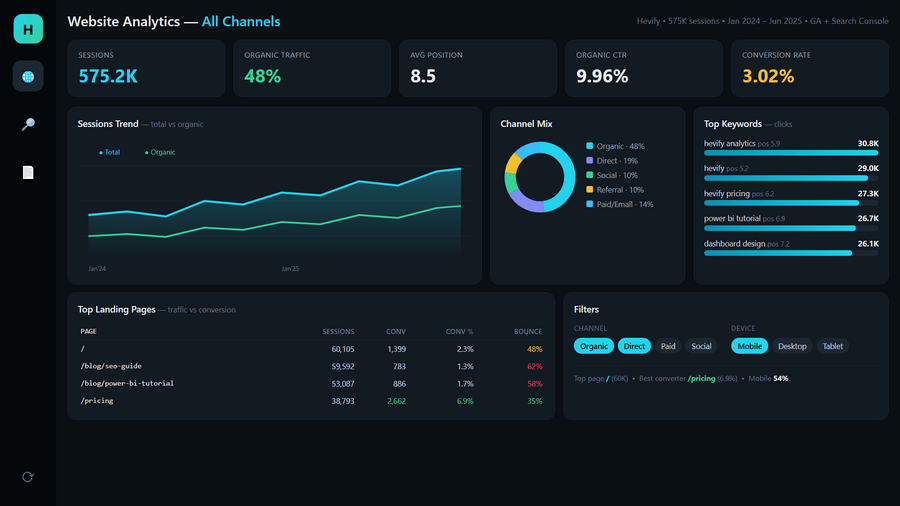
Task: Click the Paid/Email 14% channel mix swatch
Action: tap(589, 204)
